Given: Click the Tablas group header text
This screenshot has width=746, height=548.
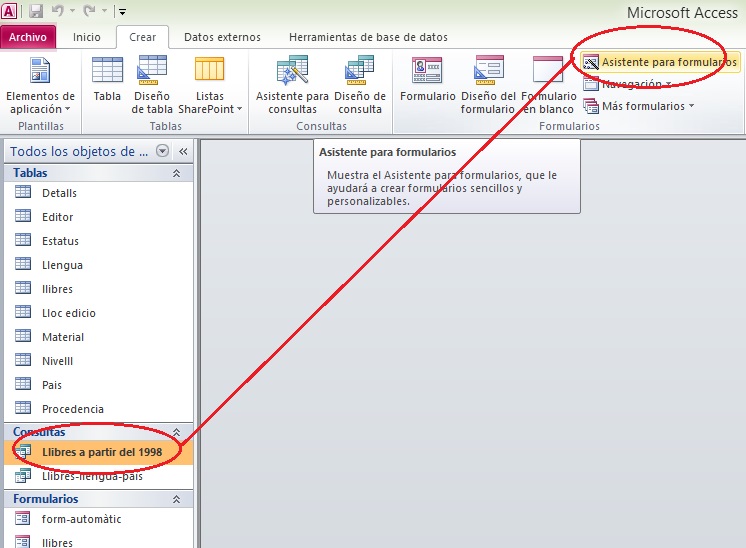Looking at the screenshot, I should [x=30, y=173].
